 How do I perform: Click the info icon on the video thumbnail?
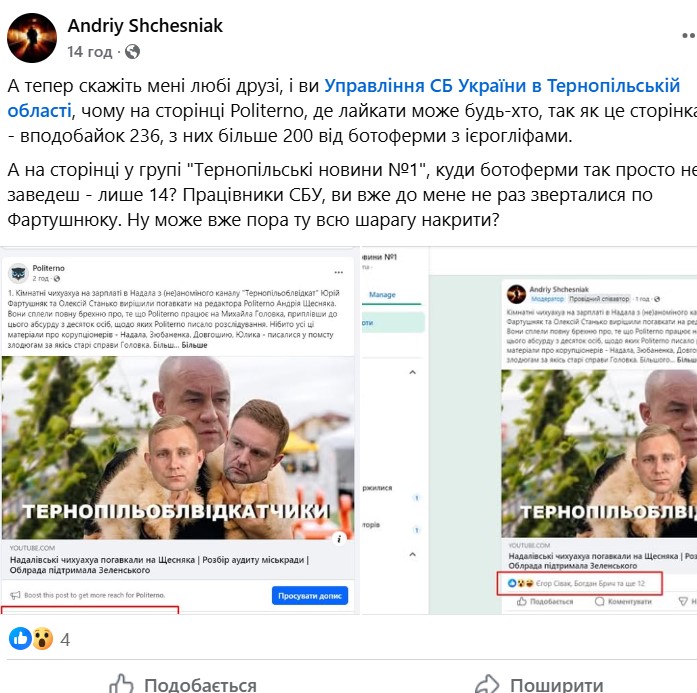coord(339,539)
